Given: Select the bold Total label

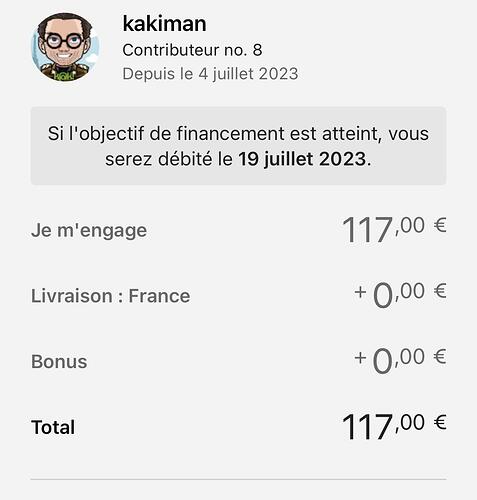Looking at the screenshot, I should pos(53,427).
